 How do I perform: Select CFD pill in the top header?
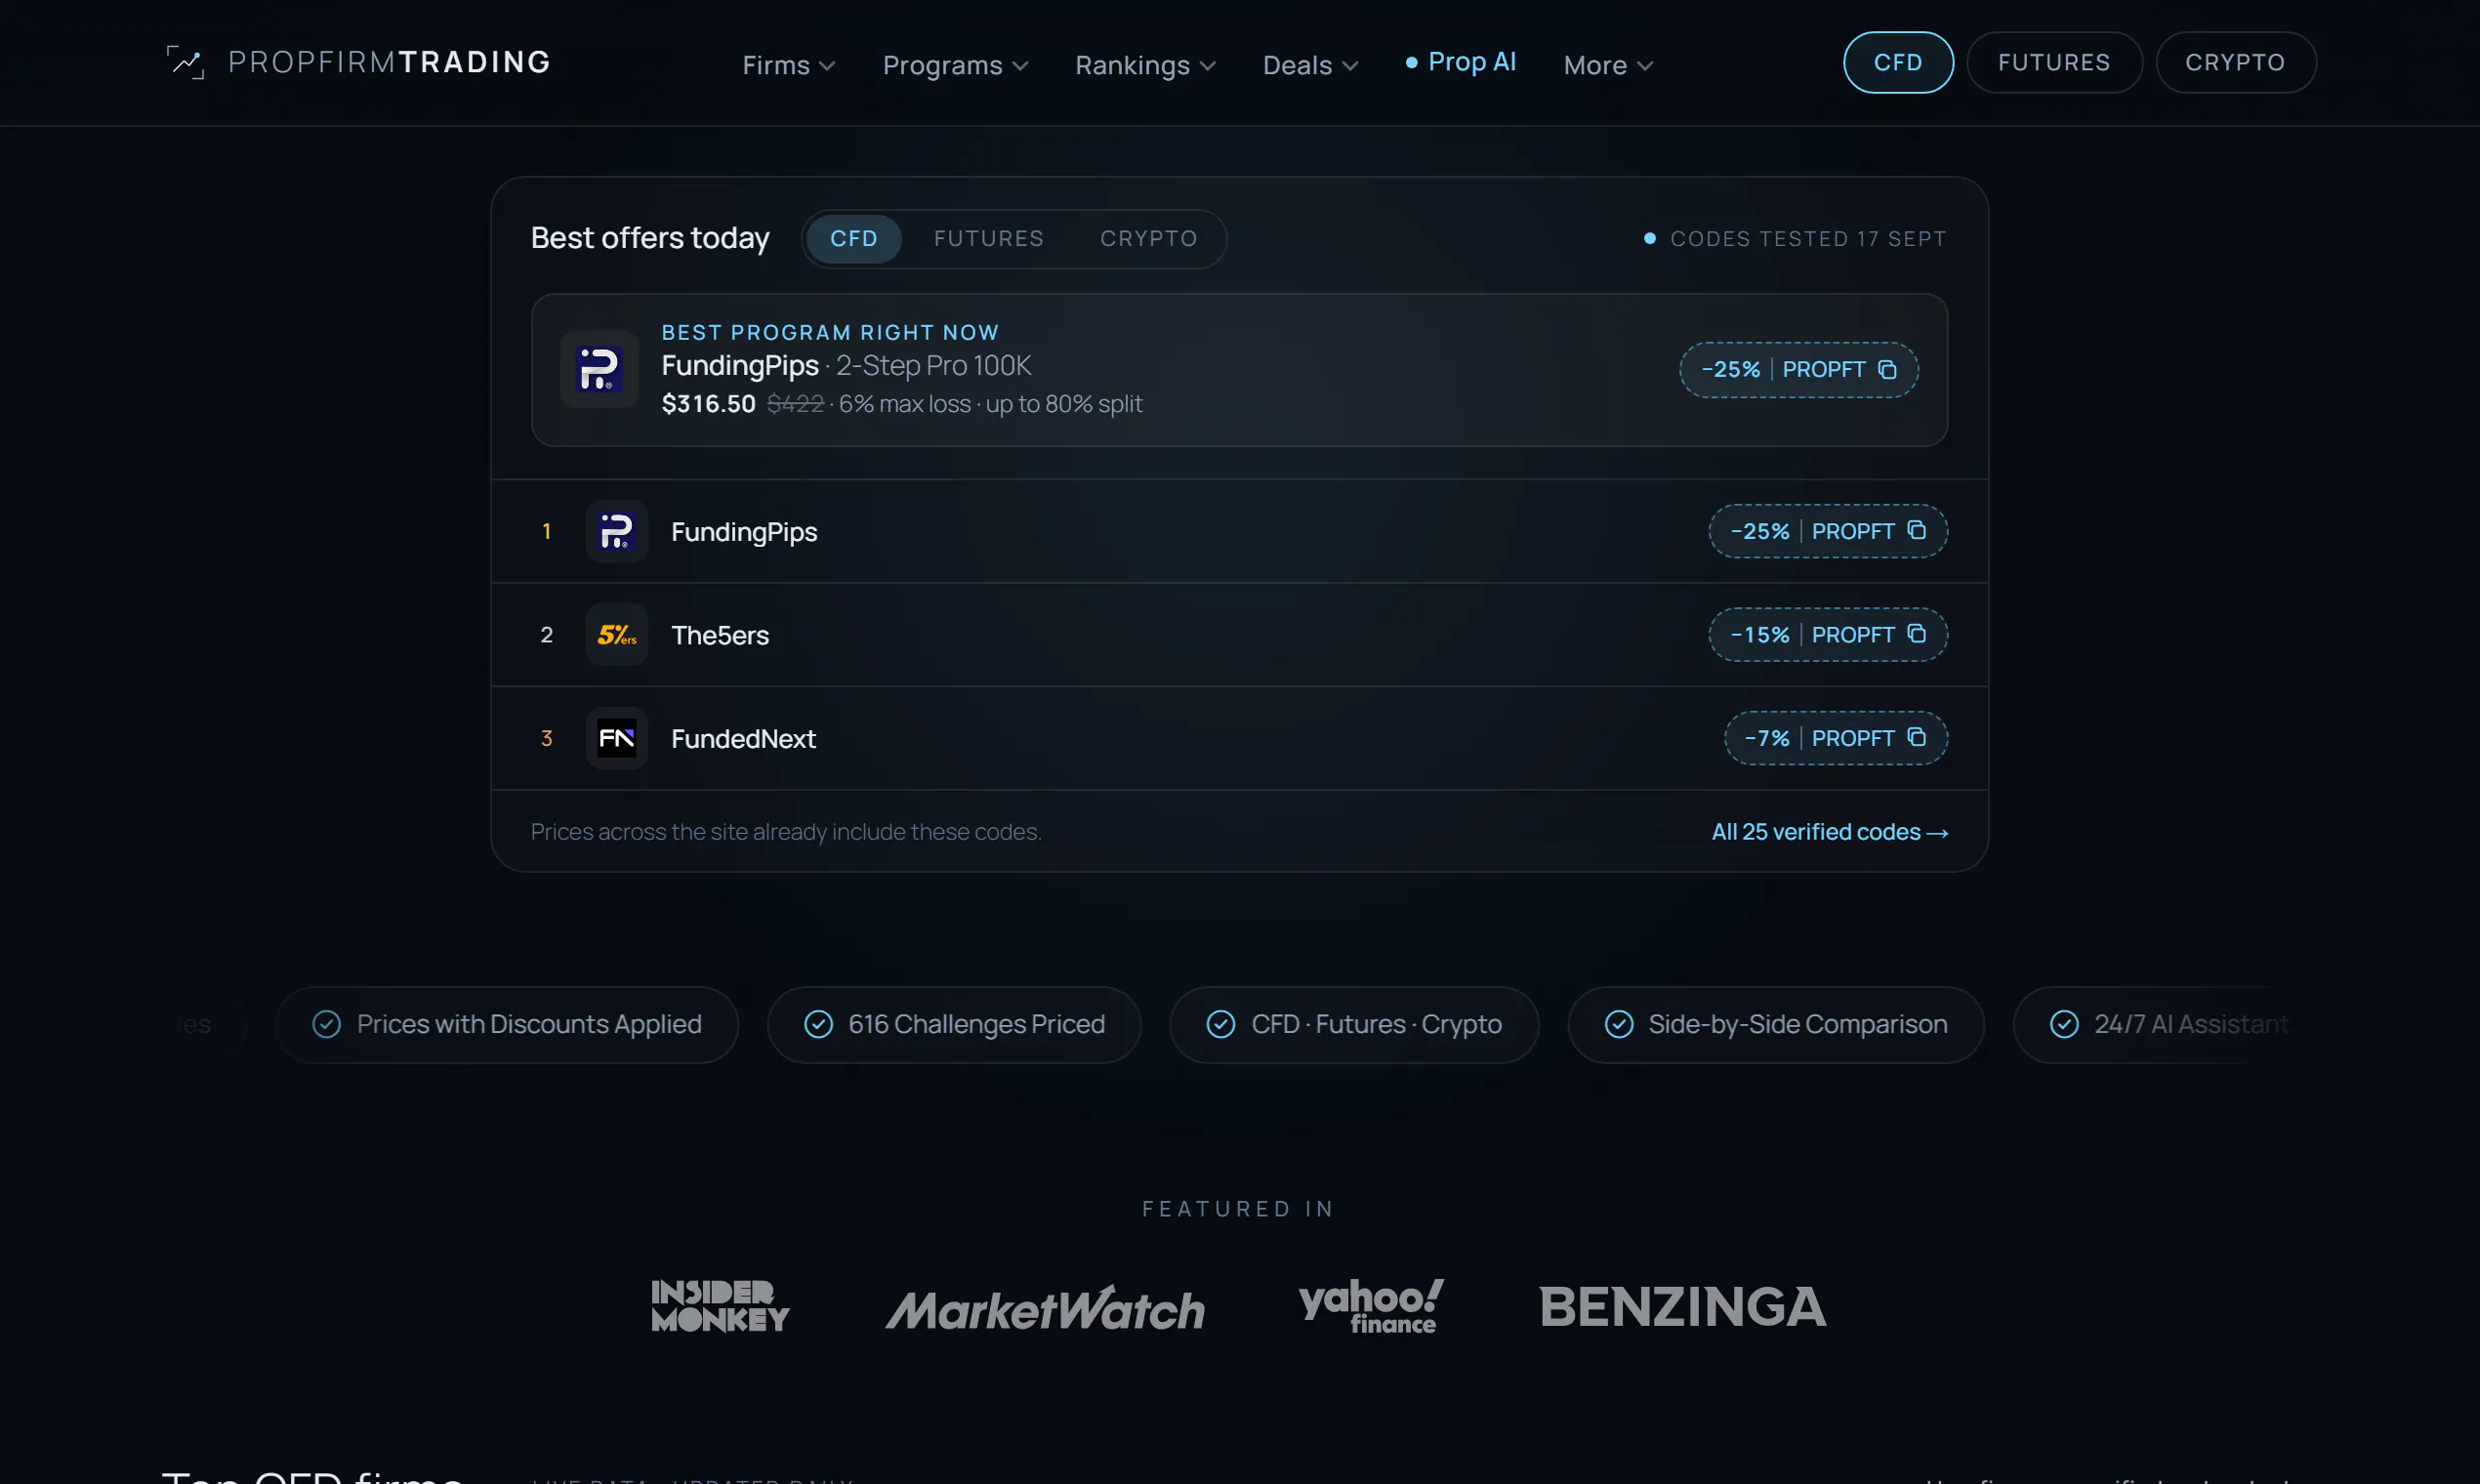click(x=1898, y=63)
